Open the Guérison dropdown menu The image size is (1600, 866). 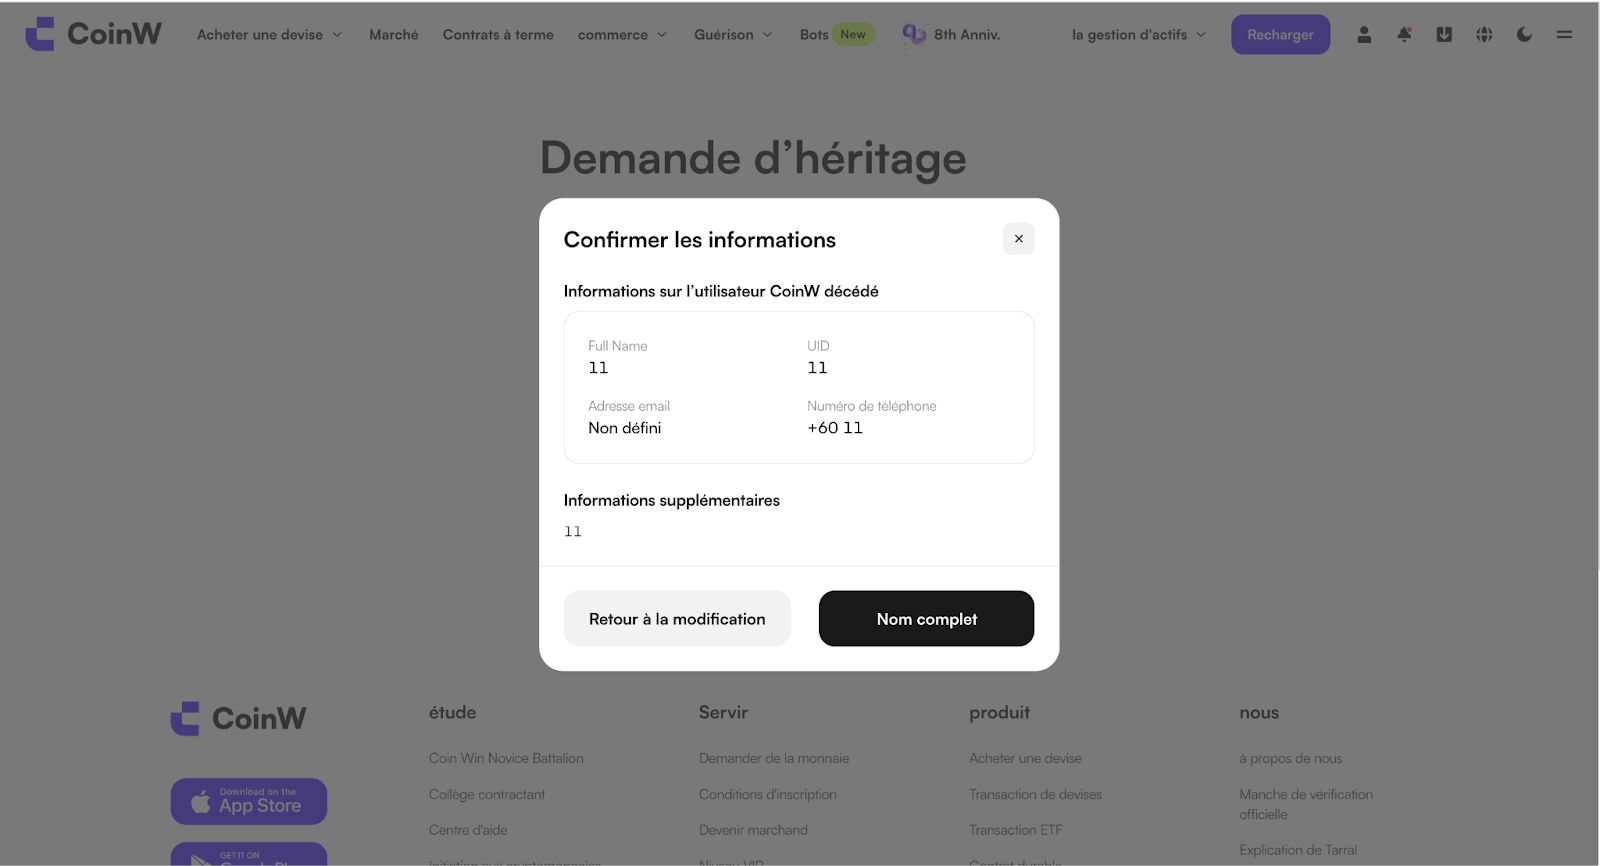click(733, 34)
